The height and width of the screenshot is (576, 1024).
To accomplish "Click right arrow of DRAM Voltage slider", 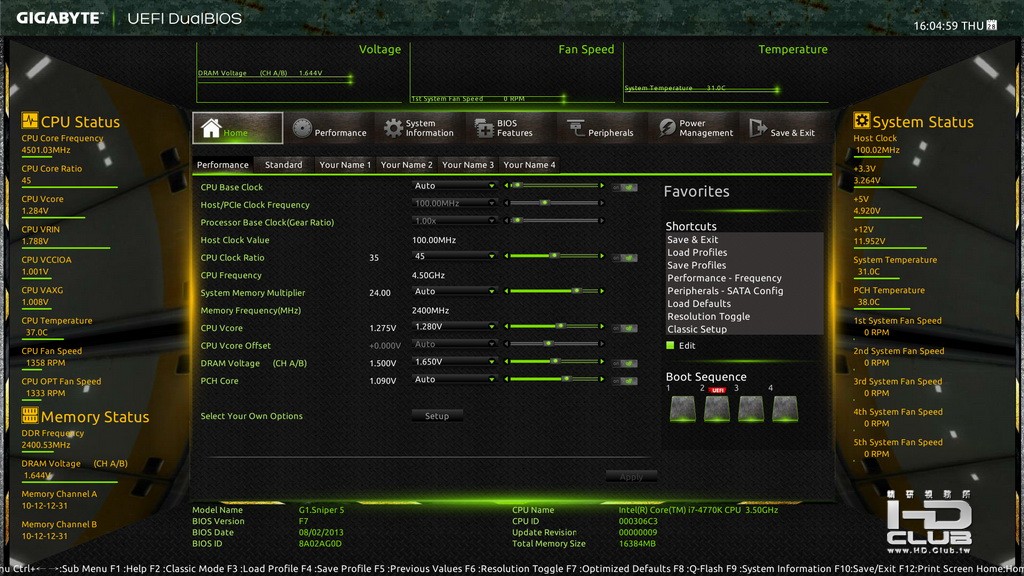I will point(601,362).
